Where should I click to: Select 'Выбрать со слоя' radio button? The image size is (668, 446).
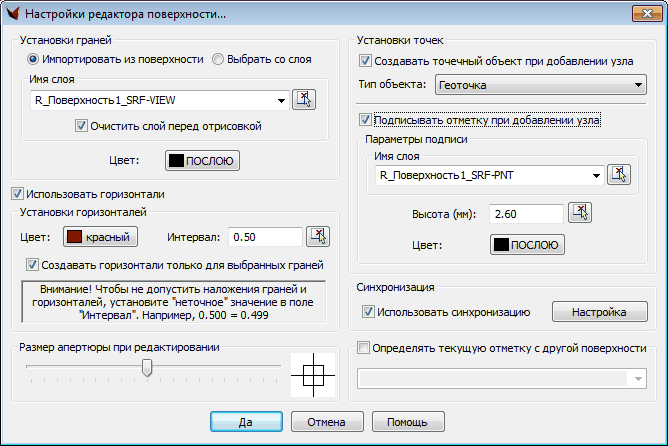point(218,60)
